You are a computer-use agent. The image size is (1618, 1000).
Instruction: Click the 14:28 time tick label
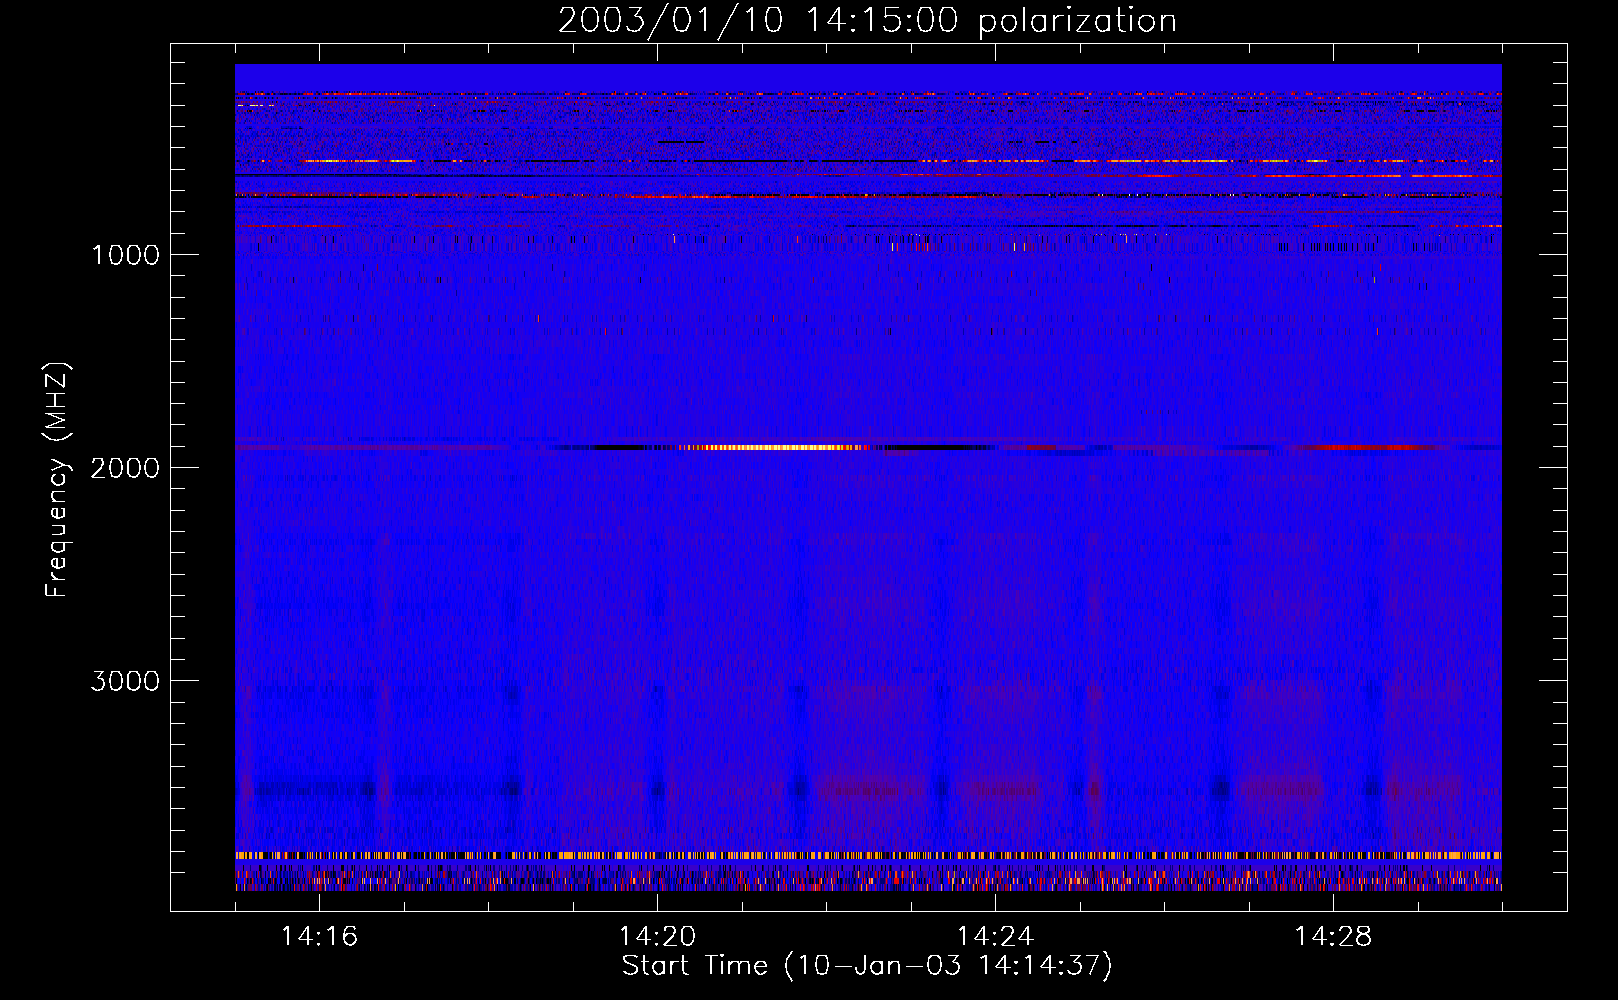(x=1333, y=936)
